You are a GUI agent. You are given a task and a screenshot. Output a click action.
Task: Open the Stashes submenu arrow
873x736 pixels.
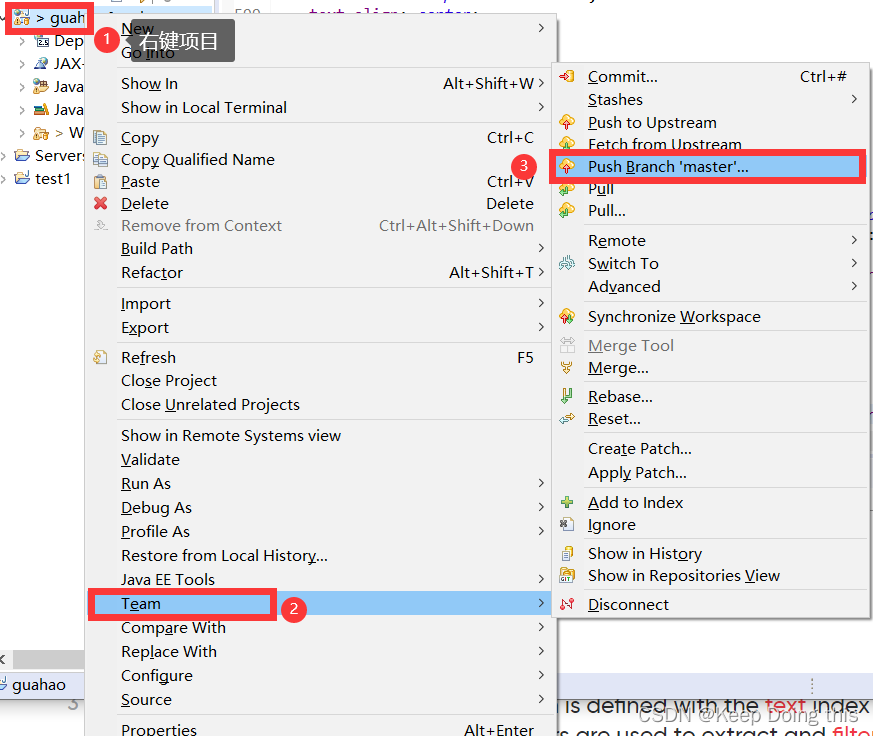tap(854, 99)
